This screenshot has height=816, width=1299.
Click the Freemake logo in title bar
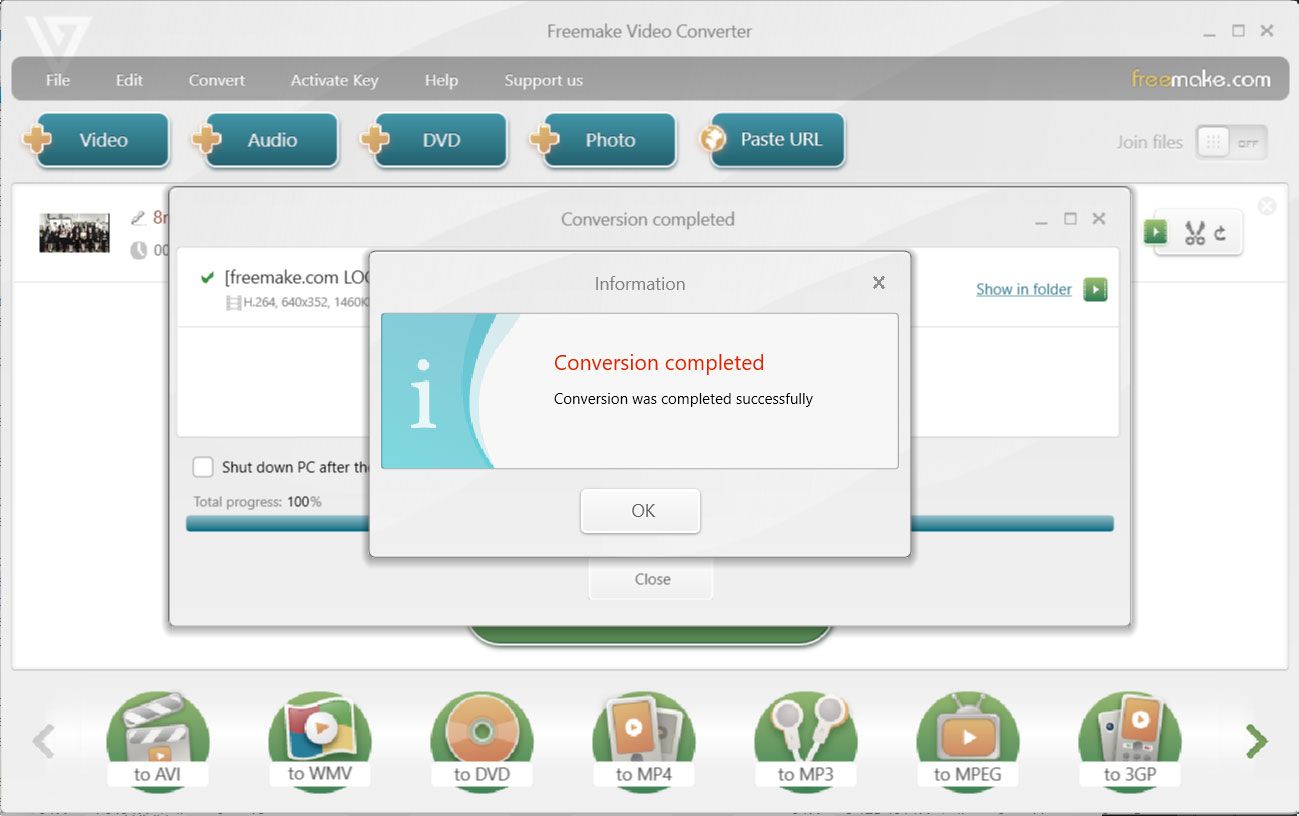(x=58, y=42)
